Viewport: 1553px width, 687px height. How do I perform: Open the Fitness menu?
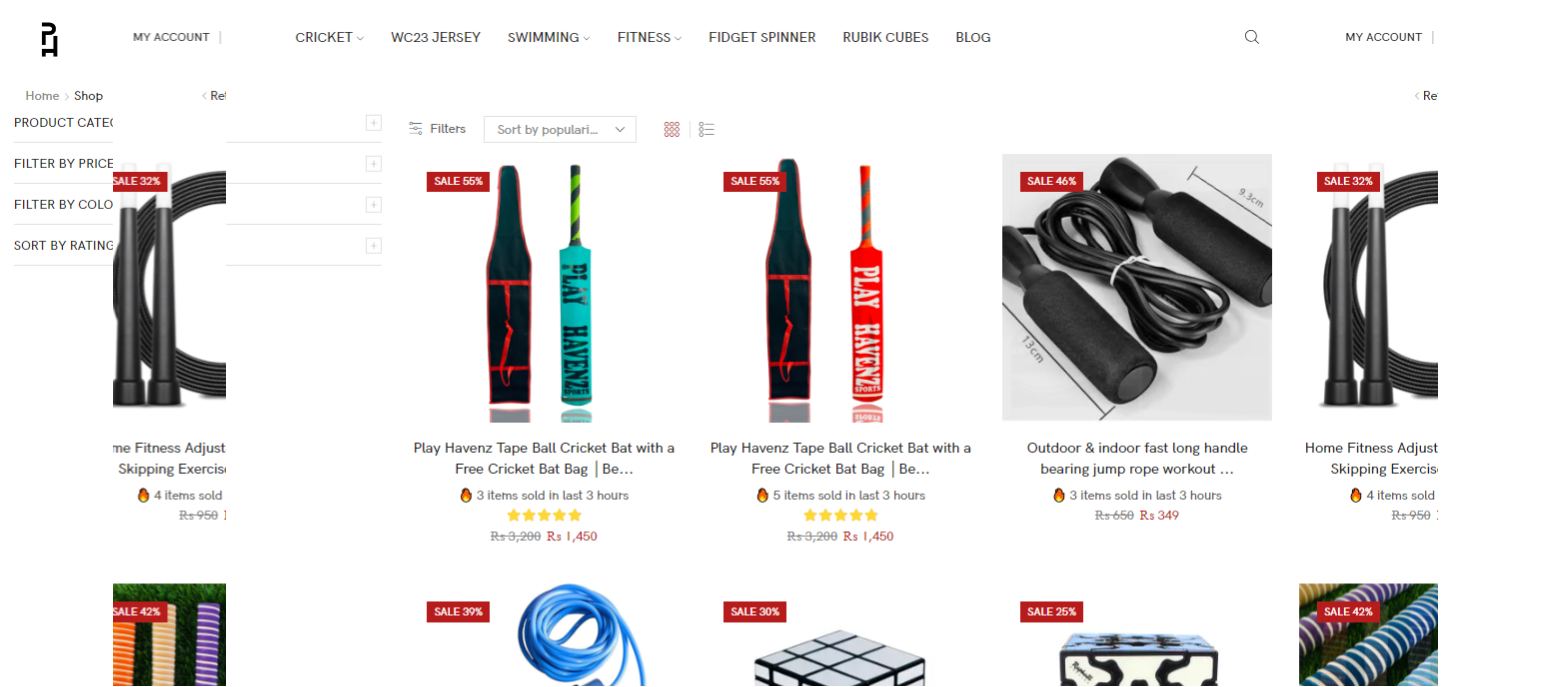tap(649, 37)
